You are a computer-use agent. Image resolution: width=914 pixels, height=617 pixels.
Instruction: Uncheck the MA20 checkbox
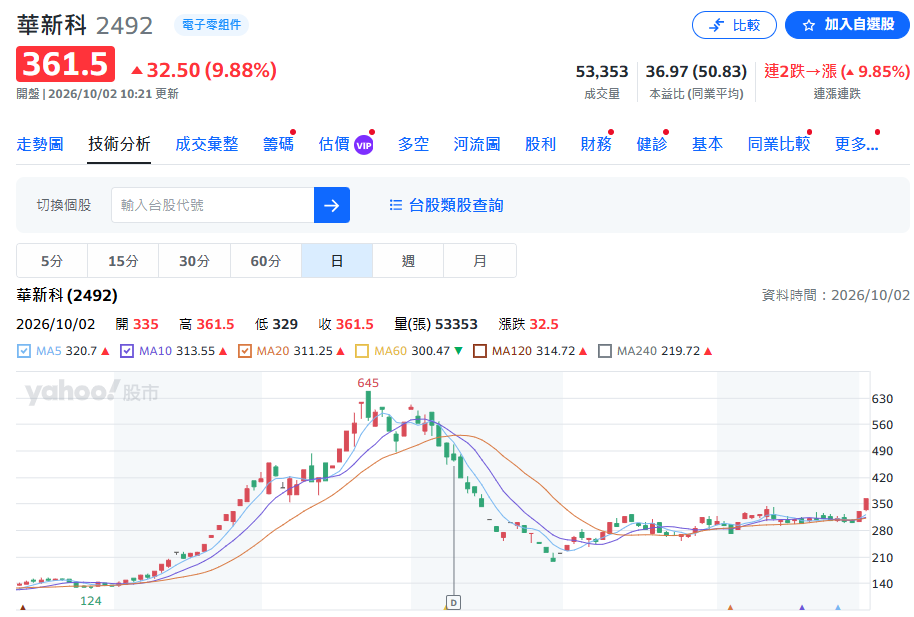[x=245, y=351]
